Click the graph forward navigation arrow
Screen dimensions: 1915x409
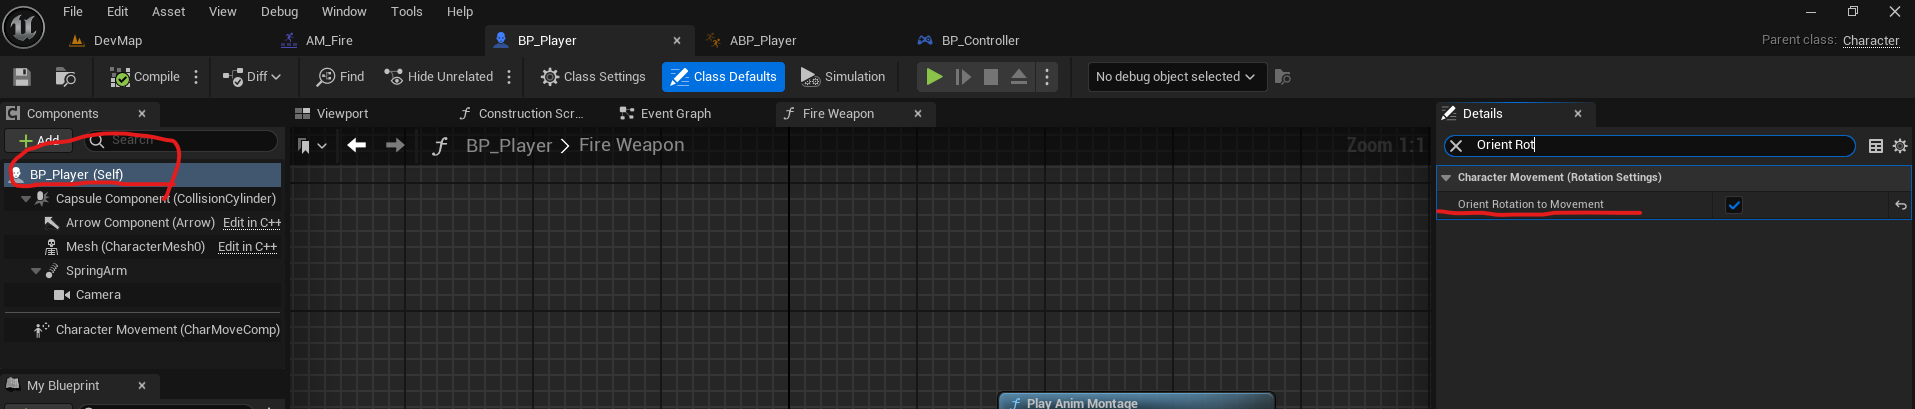pyautogui.click(x=395, y=146)
